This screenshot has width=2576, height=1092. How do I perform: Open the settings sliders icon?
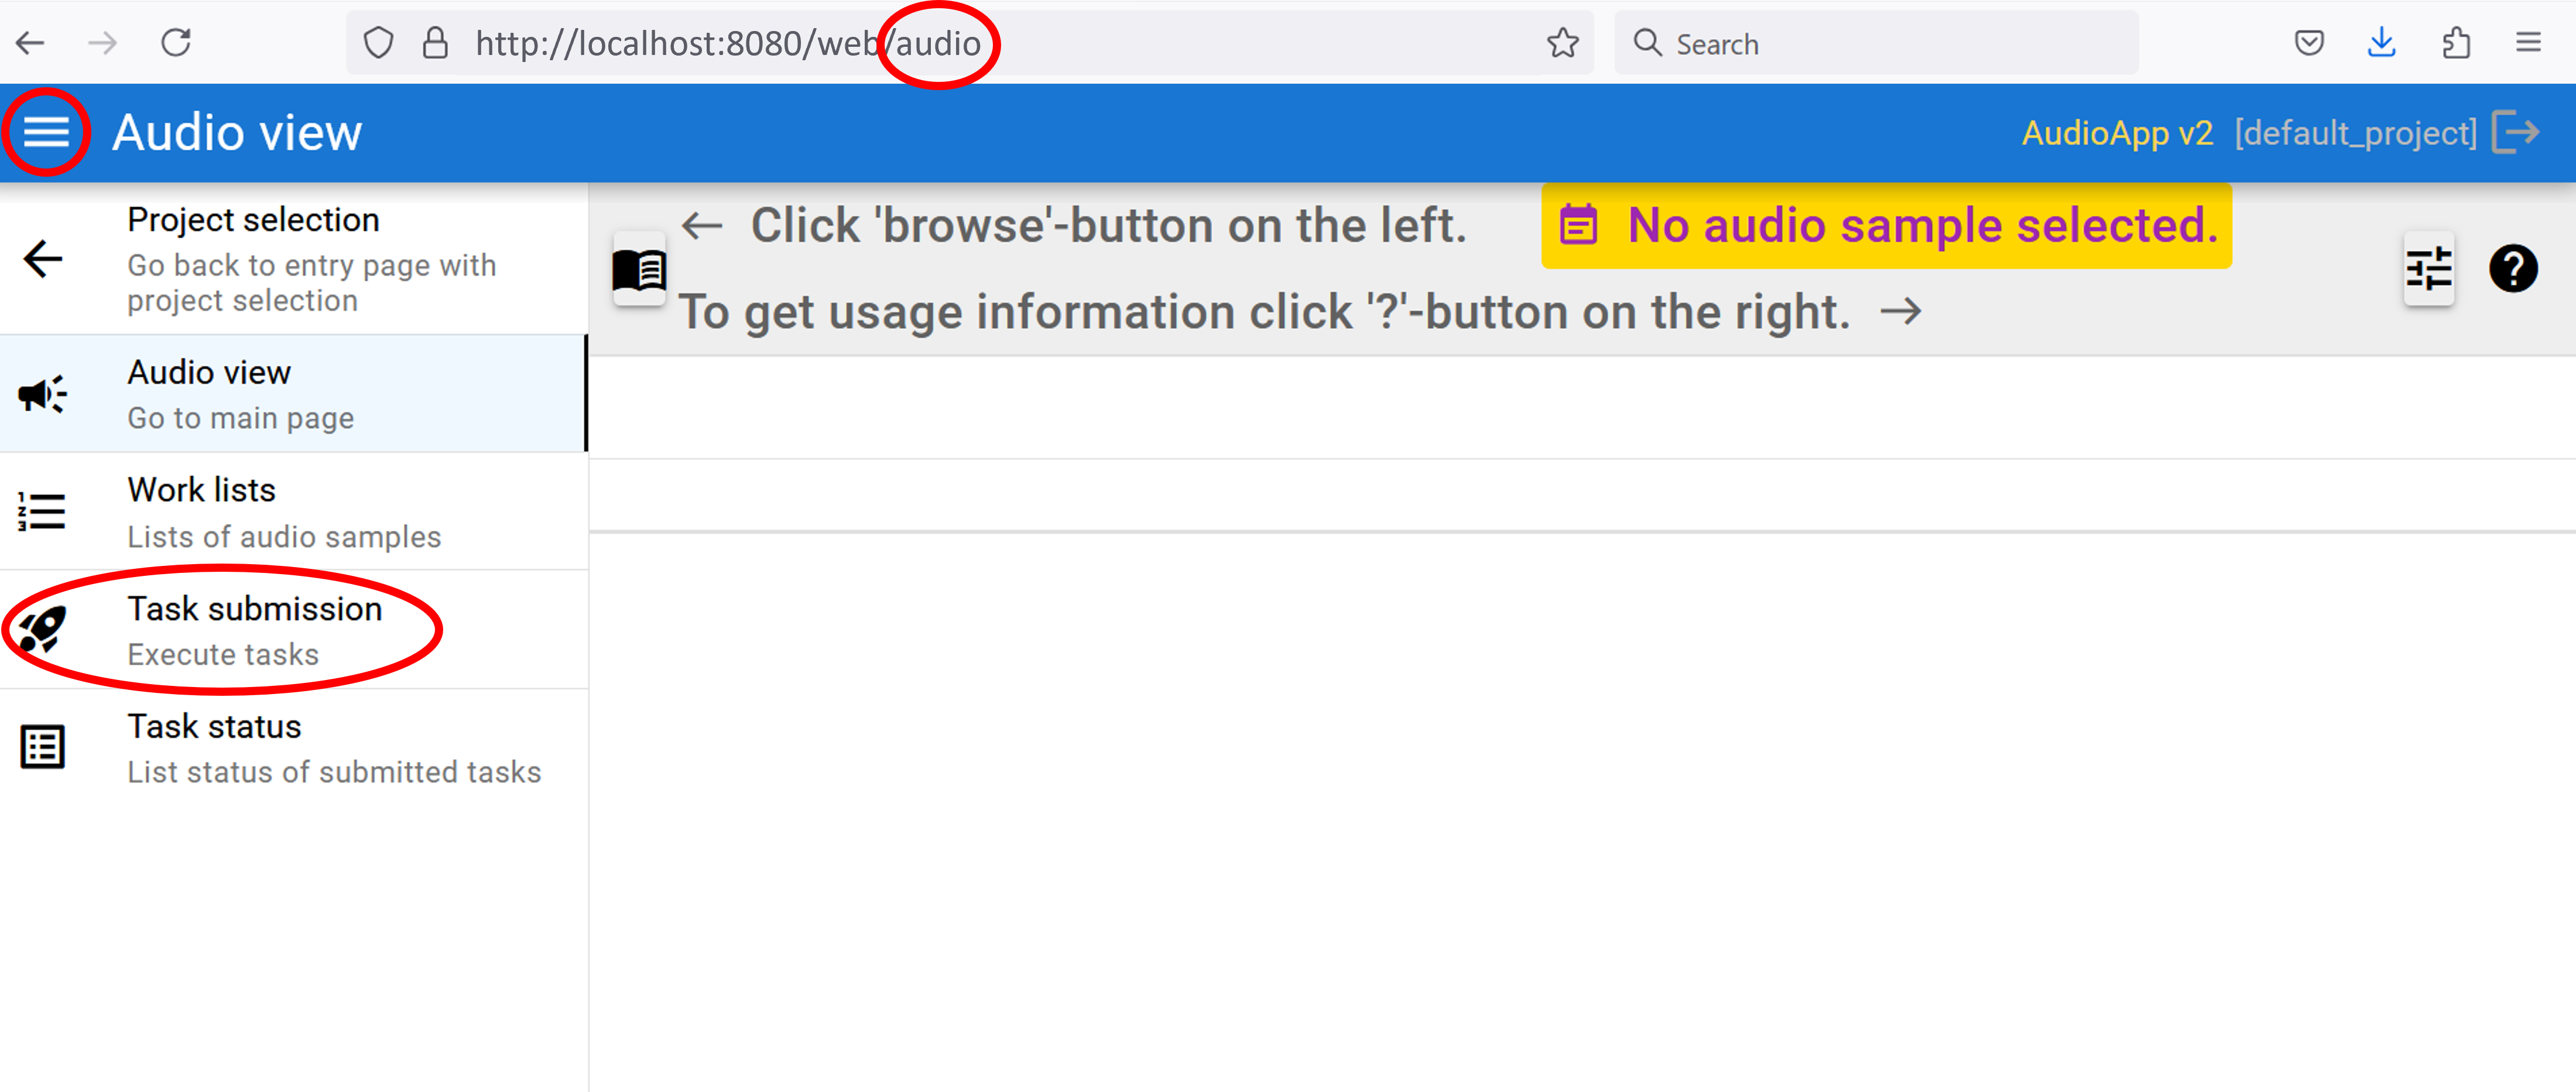tap(2428, 269)
